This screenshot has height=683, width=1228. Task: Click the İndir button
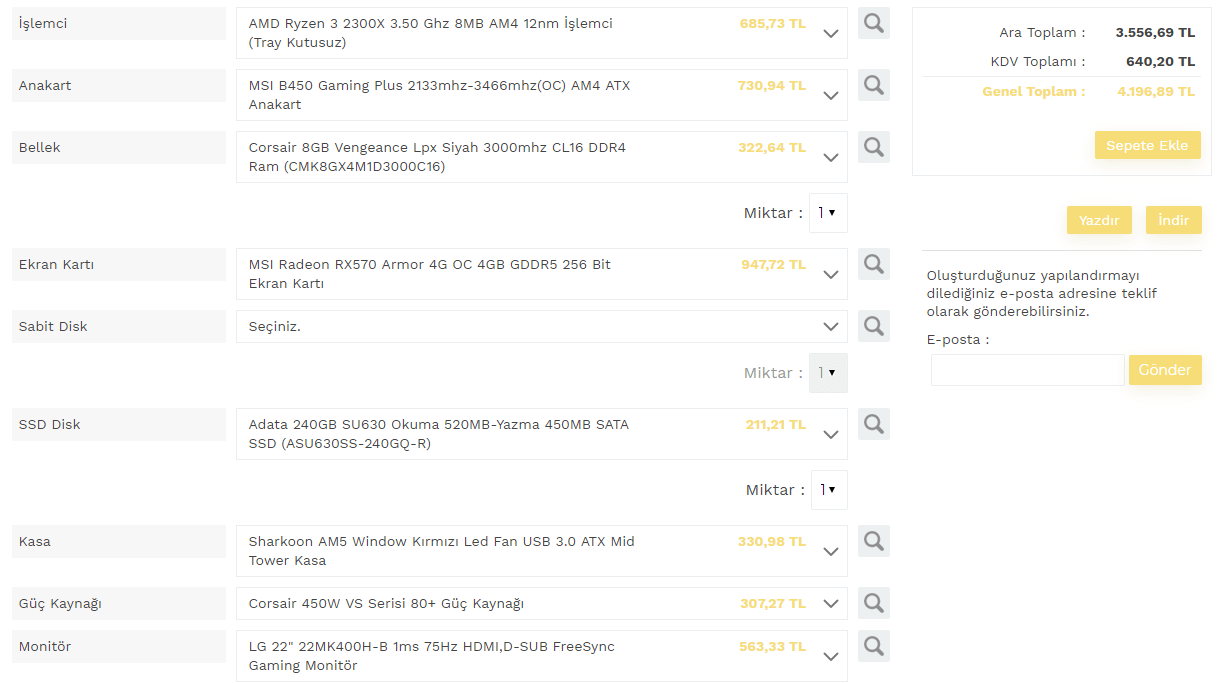click(1174, 220)
